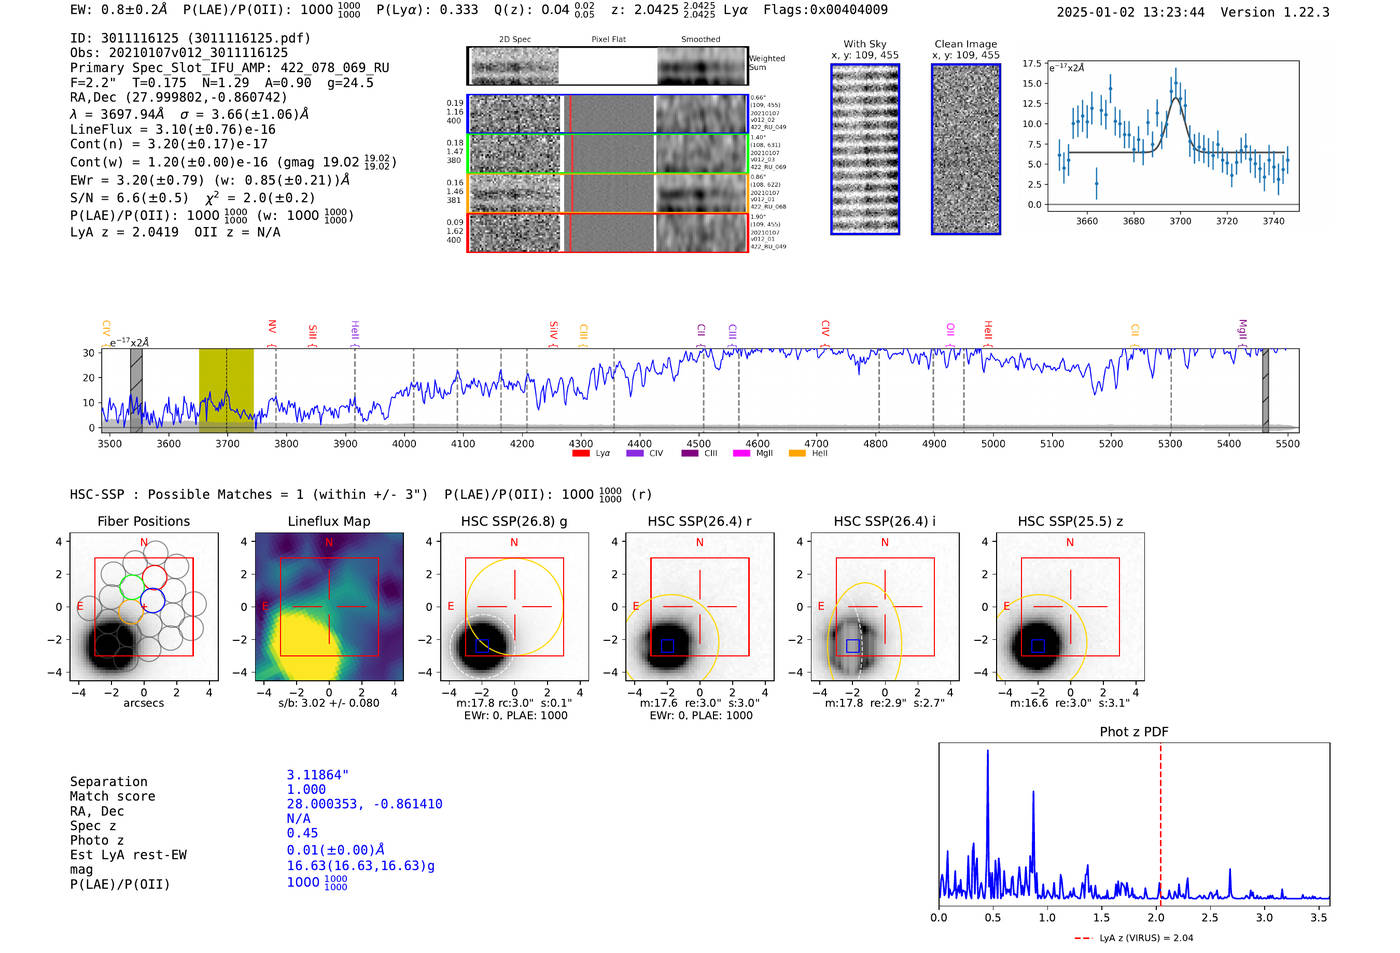The width and height of the screenshot is (1400, 953).
Task: Open the Lineflux Map panel
Action: 329,607
